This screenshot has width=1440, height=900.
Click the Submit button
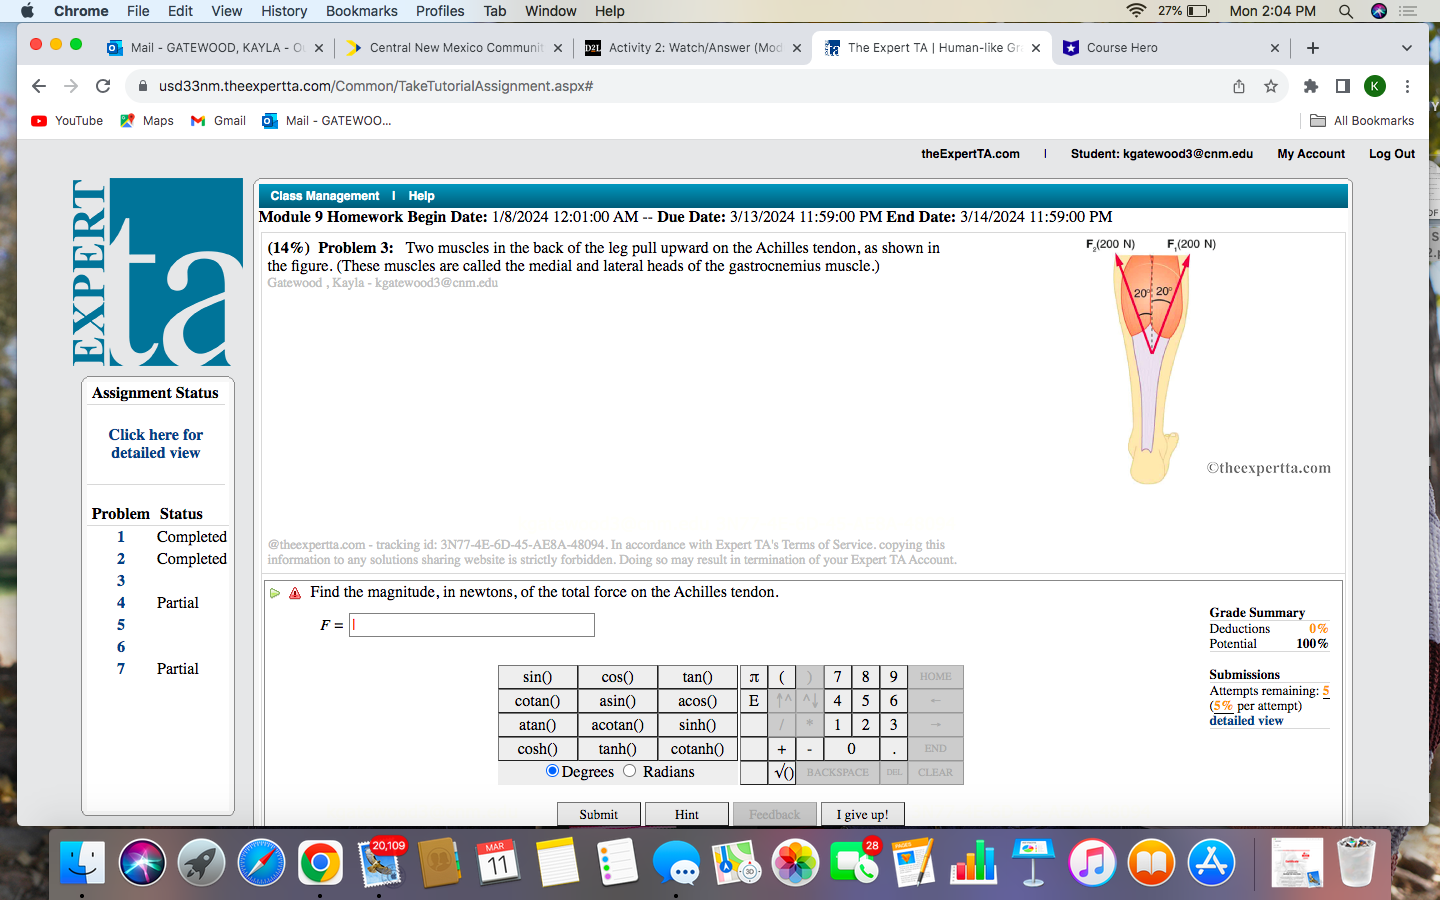pos(598,814)
